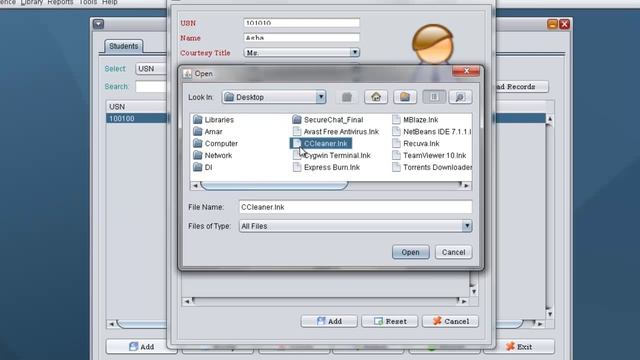Open the Students window system menu icon
Viewport: 640px width, 360px height.
(98, 24)
